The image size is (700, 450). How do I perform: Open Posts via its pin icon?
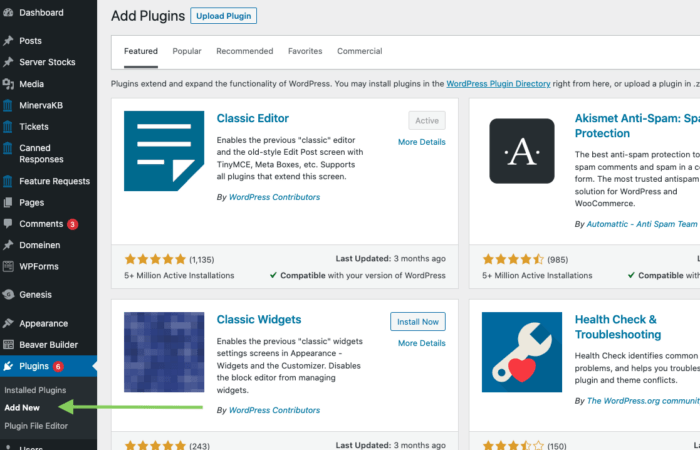[9, 41]
